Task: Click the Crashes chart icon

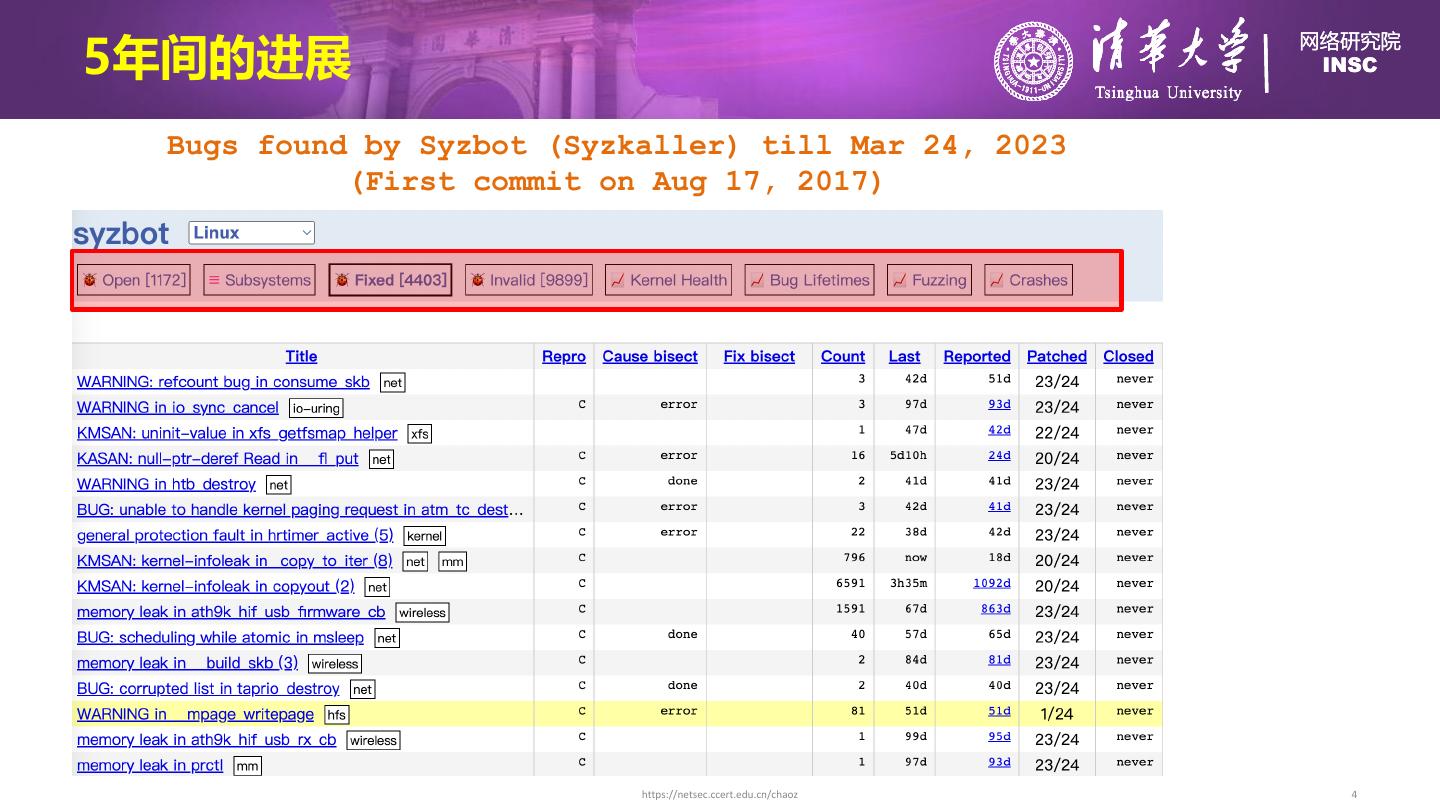Action: click(x=997, y=281)
